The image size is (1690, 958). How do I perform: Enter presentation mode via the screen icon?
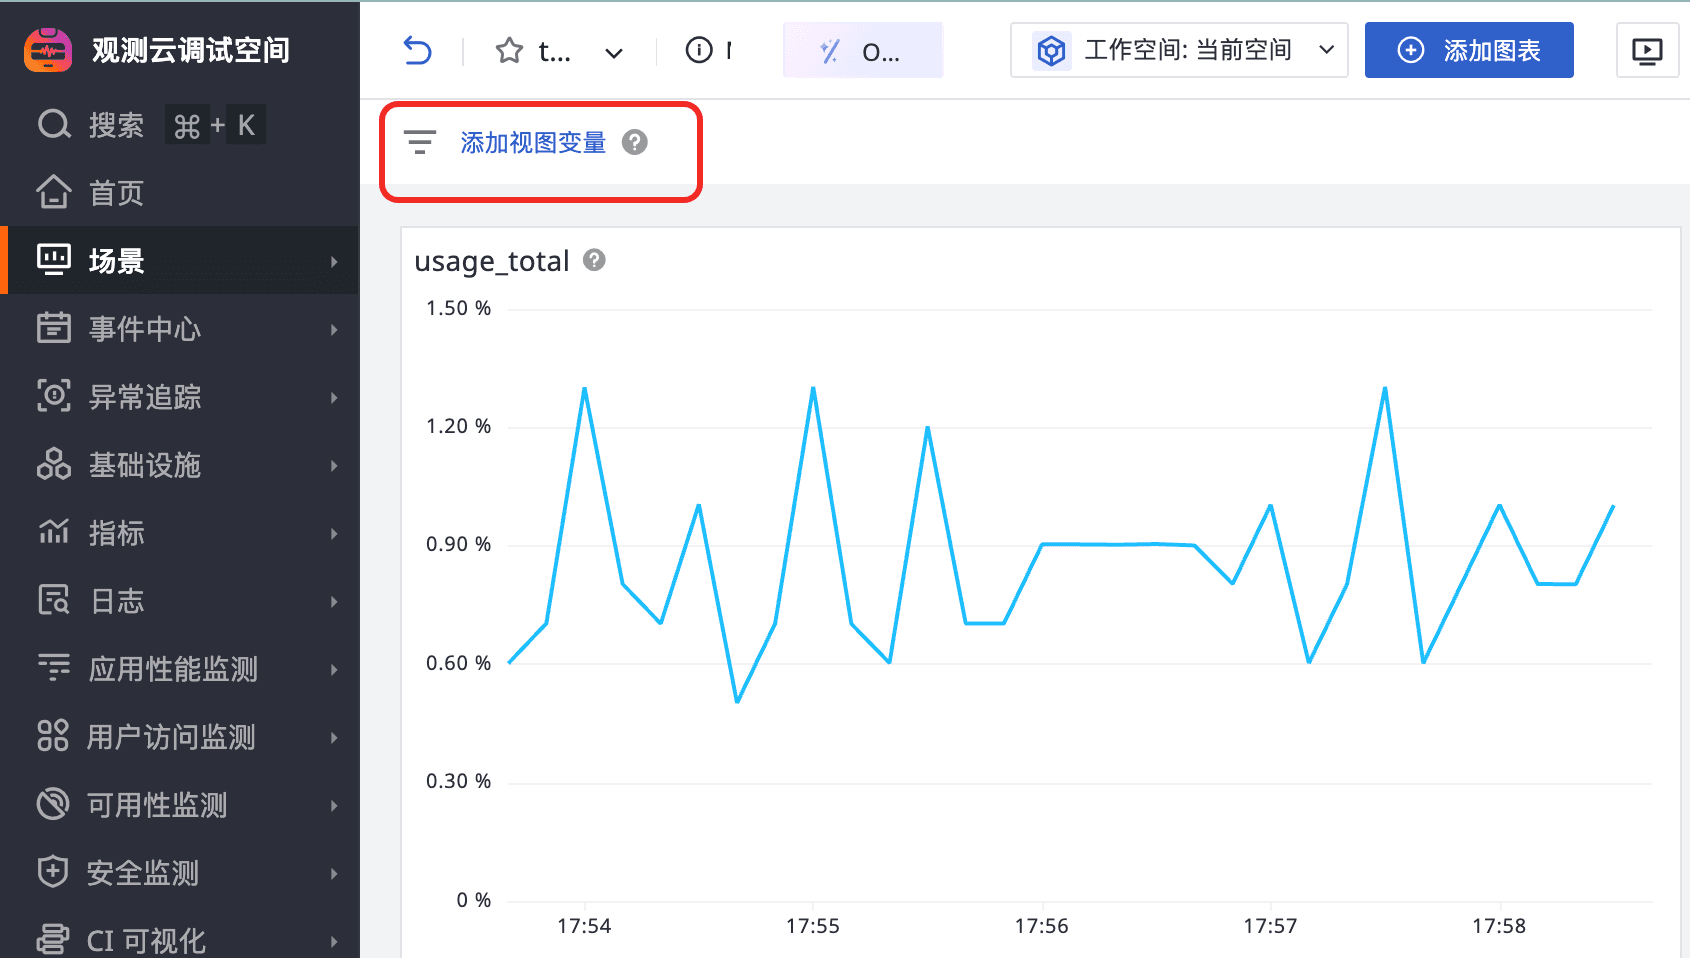tap(1646, 51)
